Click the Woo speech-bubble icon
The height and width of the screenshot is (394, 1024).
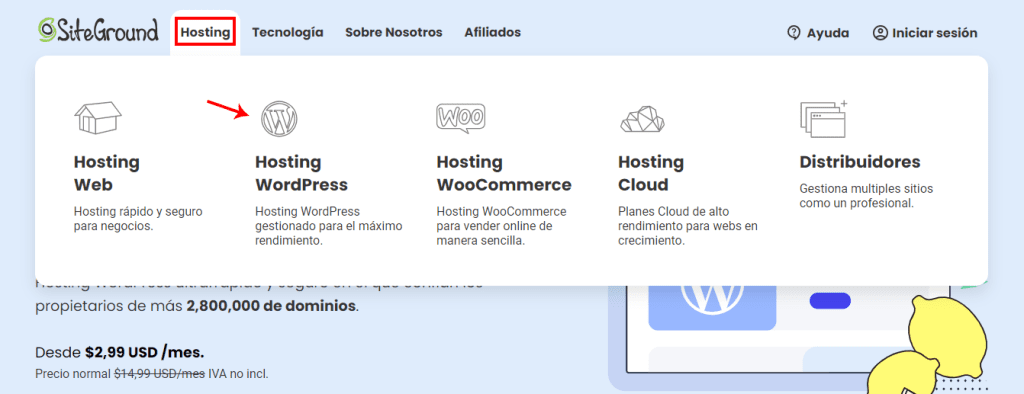coord(461,118)
